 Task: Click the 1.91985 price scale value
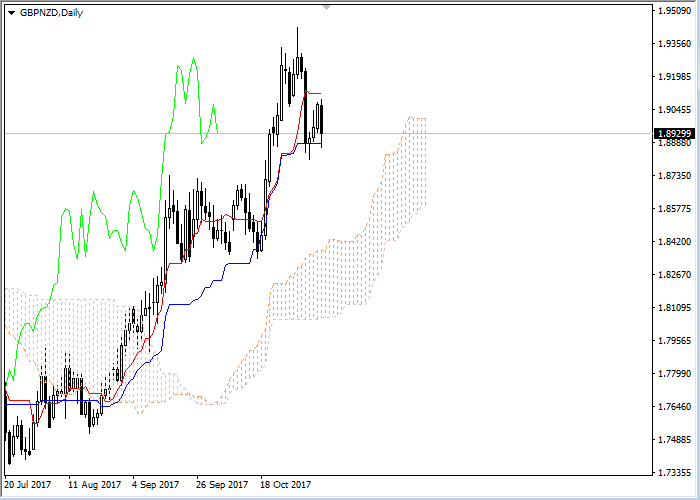point(674,77)
